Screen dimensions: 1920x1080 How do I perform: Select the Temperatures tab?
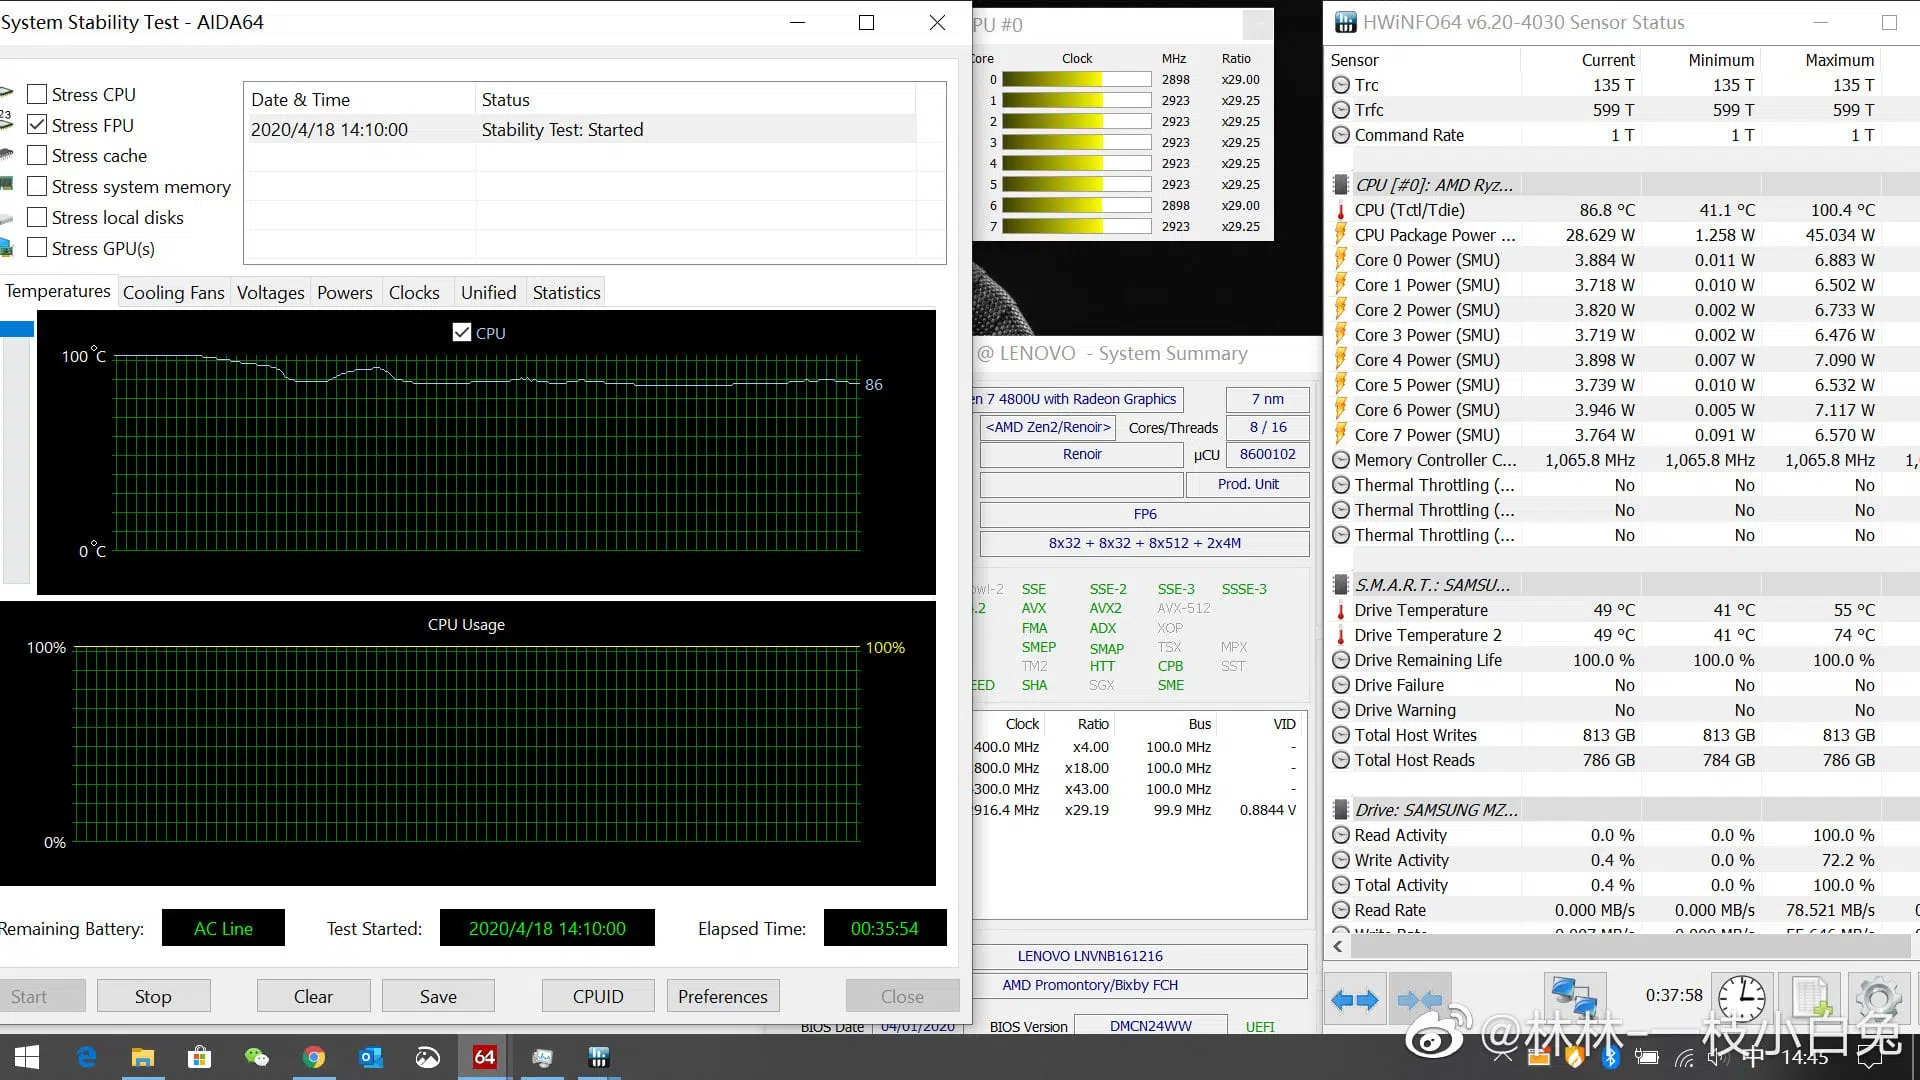tap(58, 291)
